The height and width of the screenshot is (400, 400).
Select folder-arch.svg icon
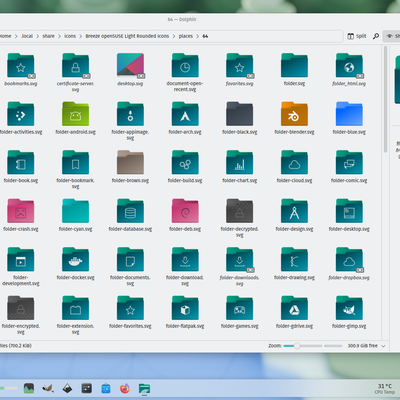(x=185, y=114)
